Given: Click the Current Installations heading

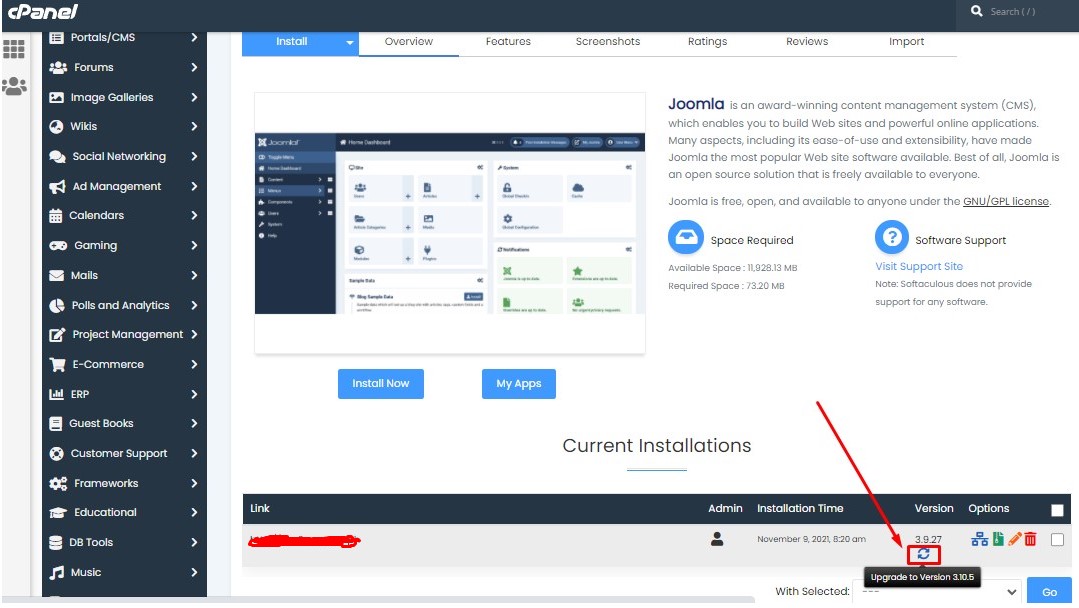Looking at the screenshot, I should [656, 446].
